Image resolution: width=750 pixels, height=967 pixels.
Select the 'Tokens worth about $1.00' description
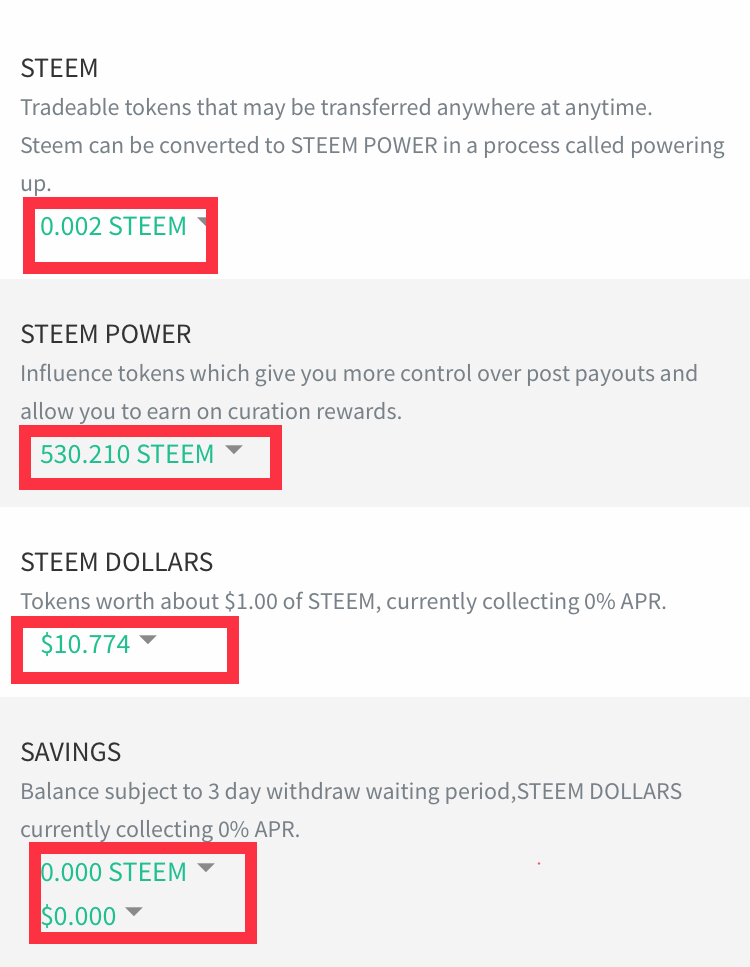pyautogui.click(x=344, y=601)
